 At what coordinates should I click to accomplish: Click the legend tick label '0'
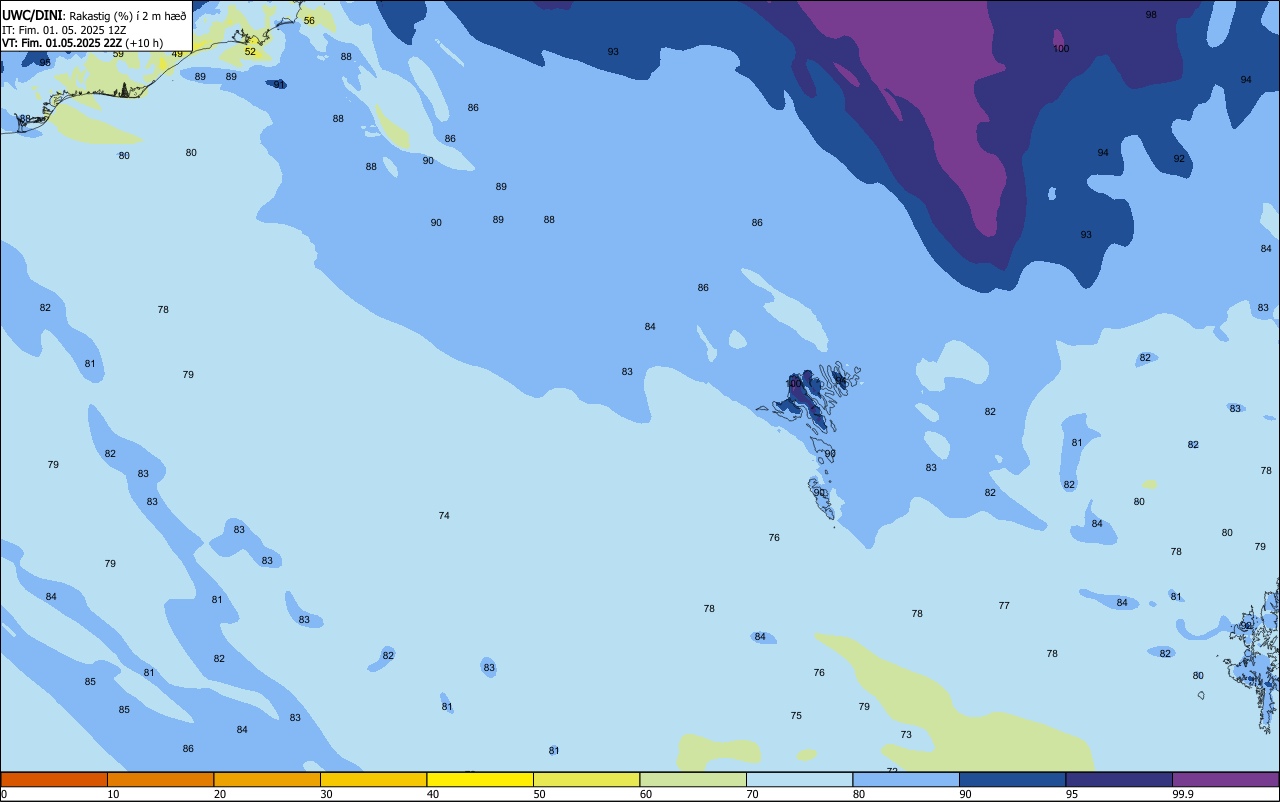4,794
